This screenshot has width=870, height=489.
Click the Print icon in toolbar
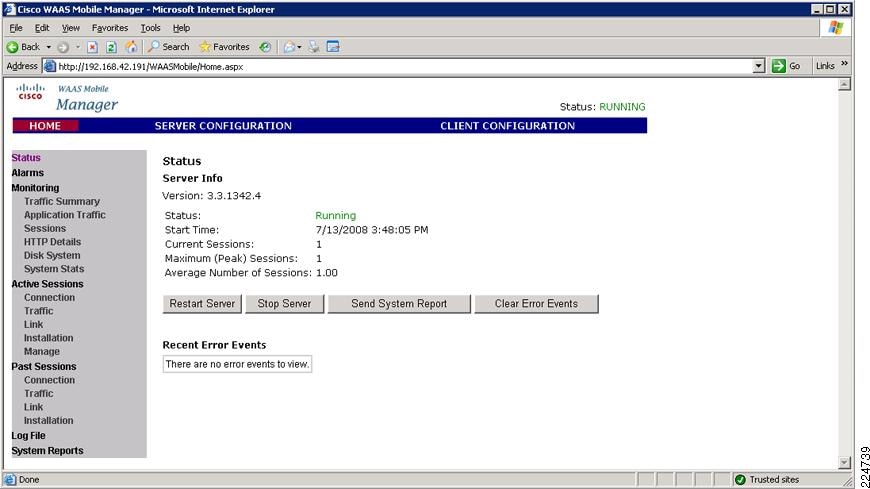(314, 47)
